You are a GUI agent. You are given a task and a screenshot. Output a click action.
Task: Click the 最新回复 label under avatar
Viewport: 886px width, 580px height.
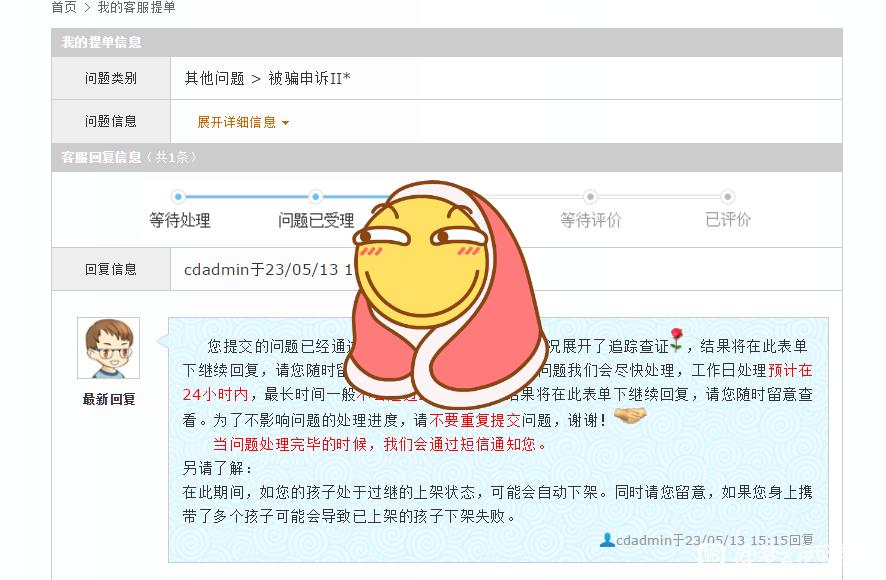point(108,399)
